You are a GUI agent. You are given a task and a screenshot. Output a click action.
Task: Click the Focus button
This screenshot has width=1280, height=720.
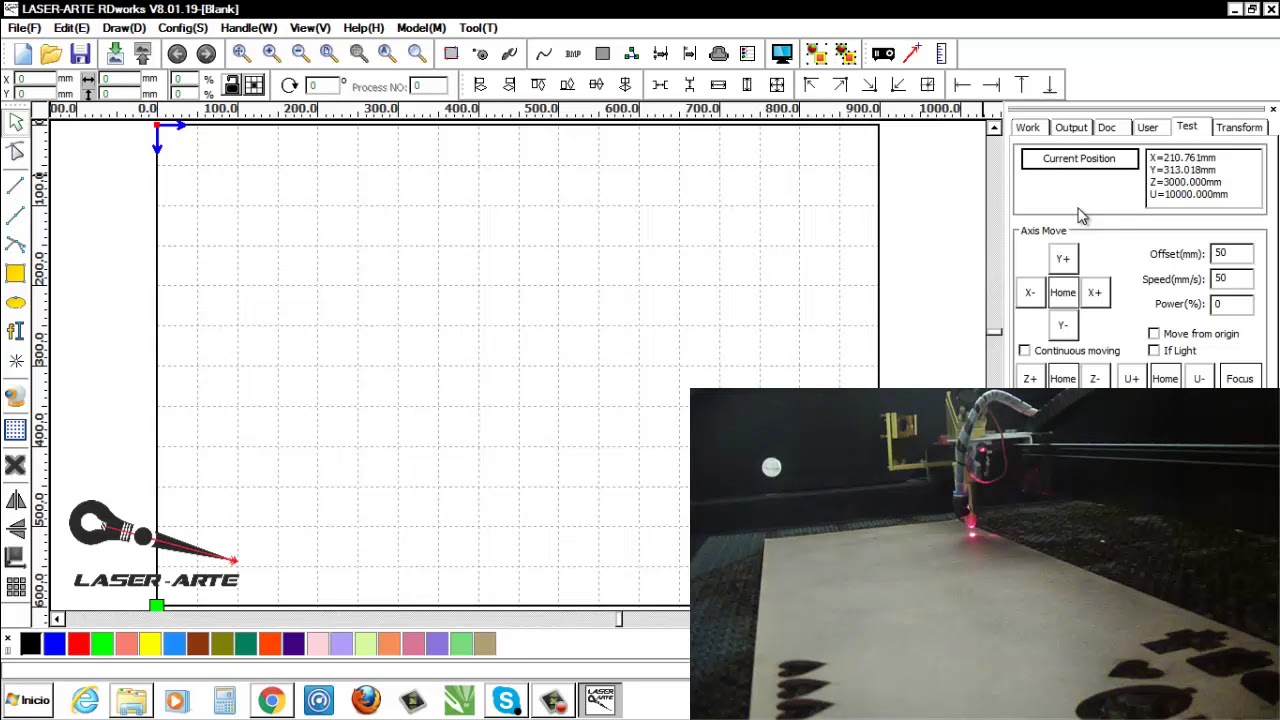(1240, 379)
